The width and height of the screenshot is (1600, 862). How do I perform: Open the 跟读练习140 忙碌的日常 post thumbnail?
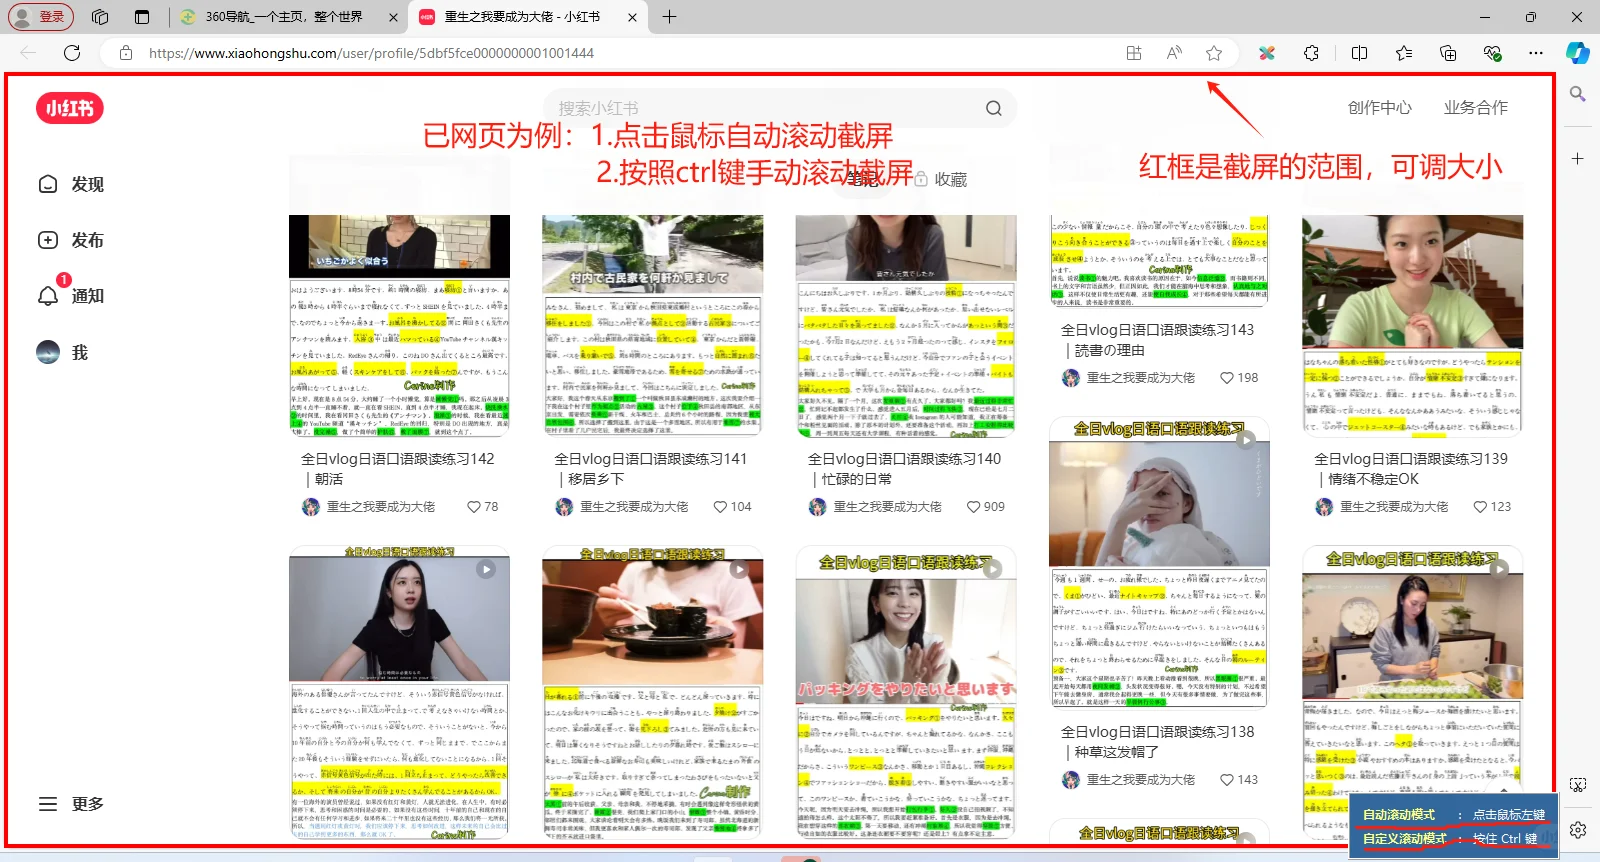[x=906, y=325]
